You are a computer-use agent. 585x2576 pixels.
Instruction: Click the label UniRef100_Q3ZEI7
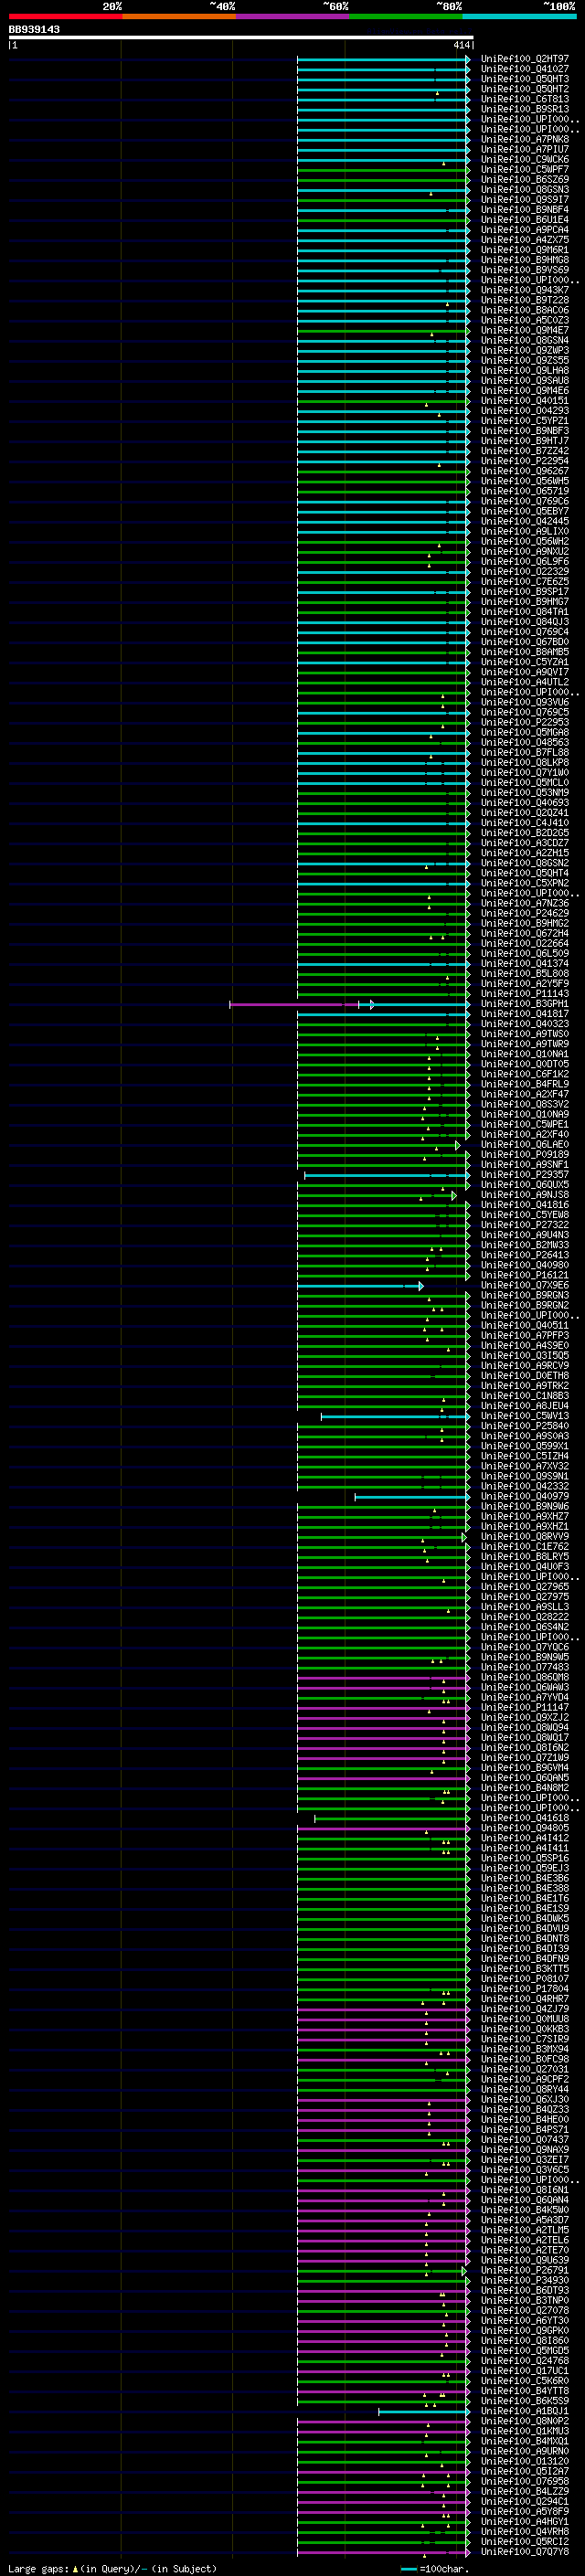pos(524,2160)
